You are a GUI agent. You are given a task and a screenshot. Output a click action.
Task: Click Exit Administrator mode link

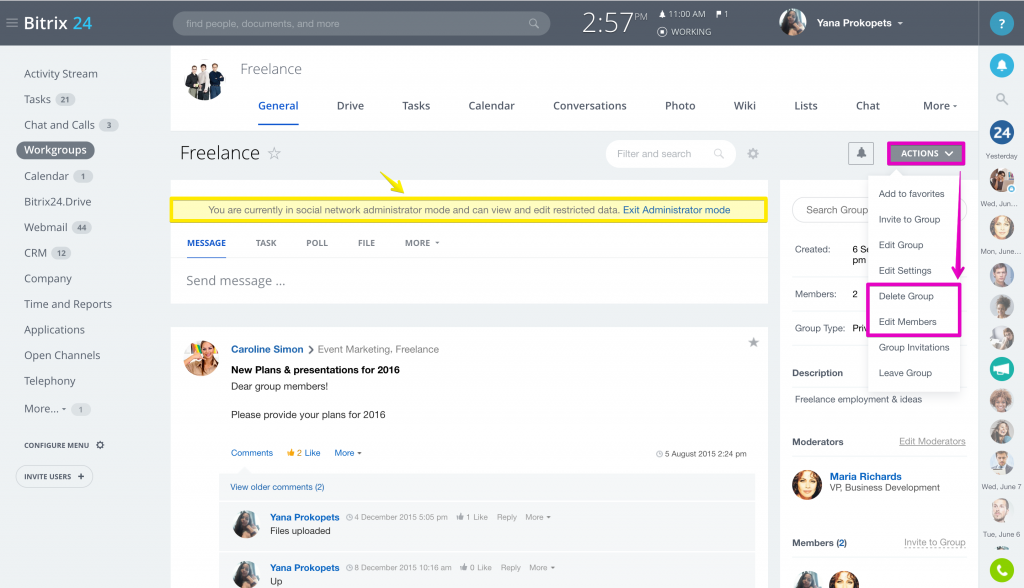677,210
